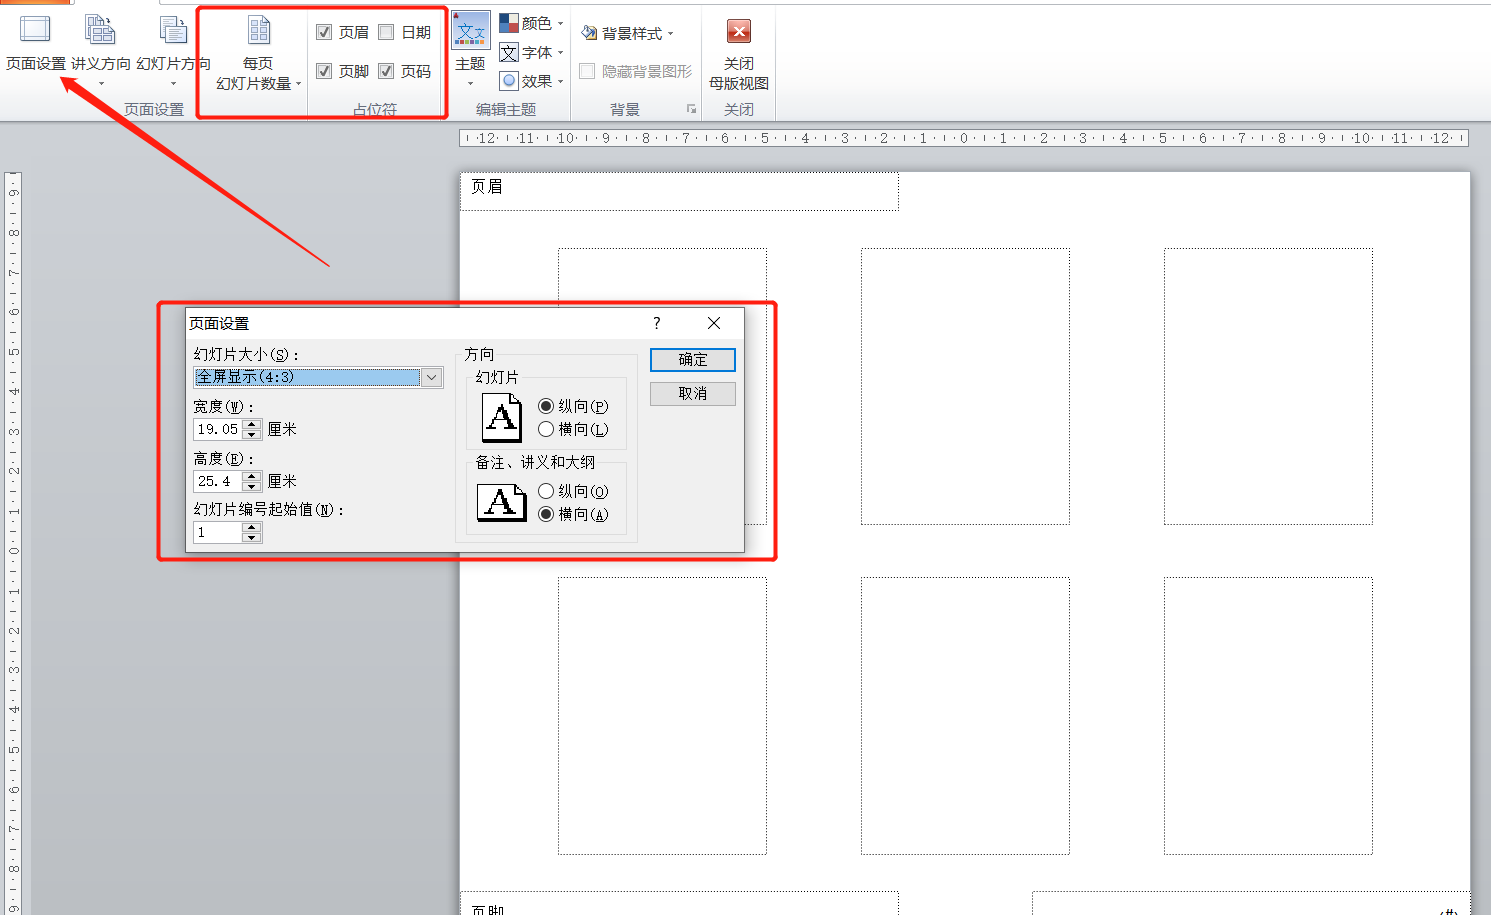This screenshot has width=1491, height=915.
Task: Enable the 日期 date checkbox
Action: (386, 32)
